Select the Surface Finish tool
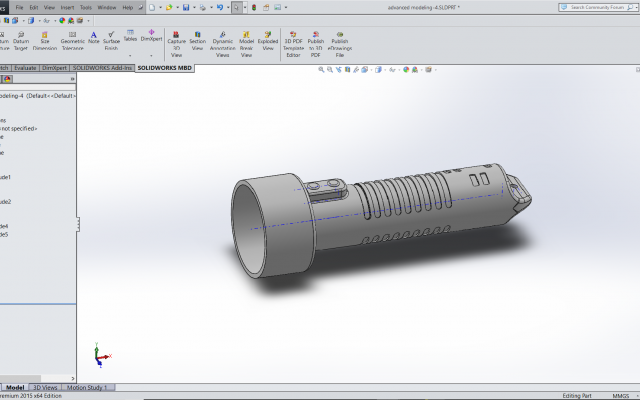This screenshot has width=640, height=400. [x=111, y=41]
